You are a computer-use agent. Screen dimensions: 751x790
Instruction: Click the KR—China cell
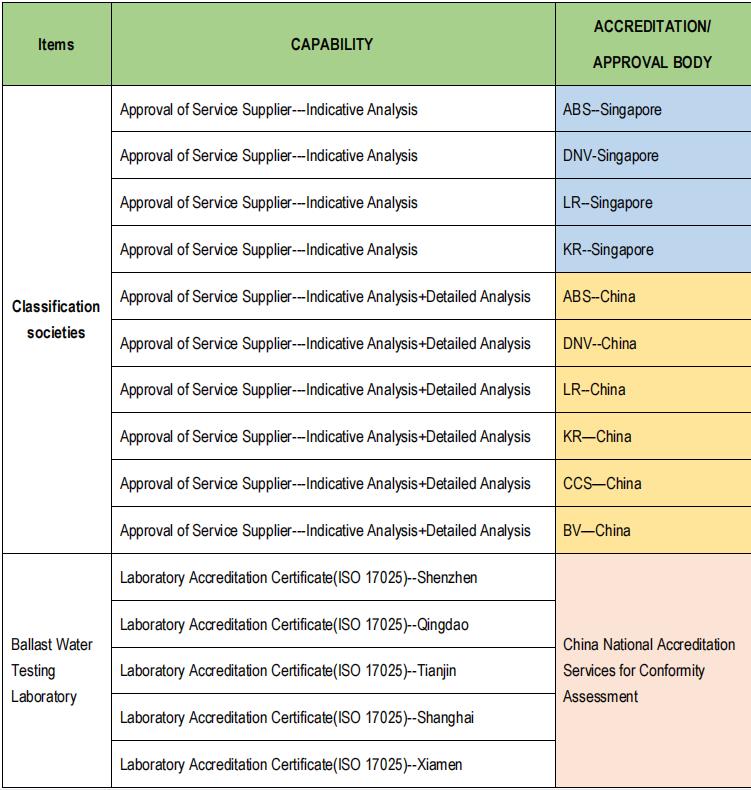[653, 436]
